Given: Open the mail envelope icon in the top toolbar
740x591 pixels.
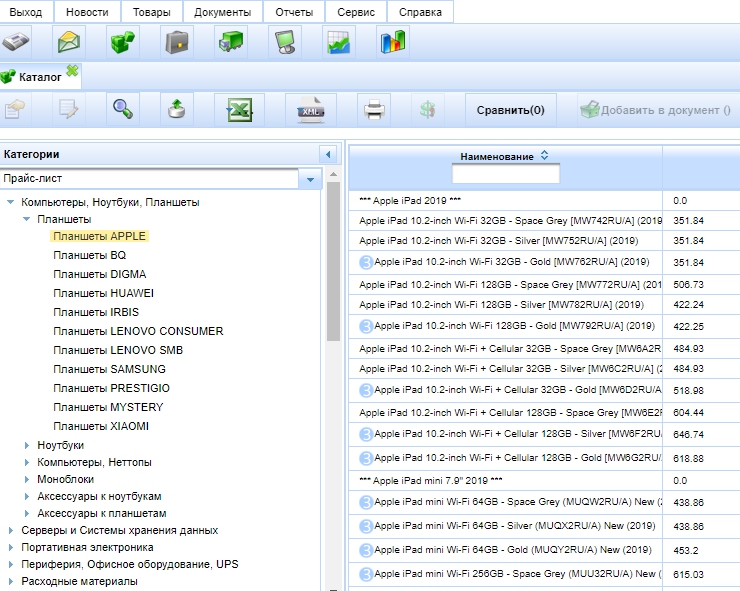Looking at the screenshot, I should [x=69, y=42].
